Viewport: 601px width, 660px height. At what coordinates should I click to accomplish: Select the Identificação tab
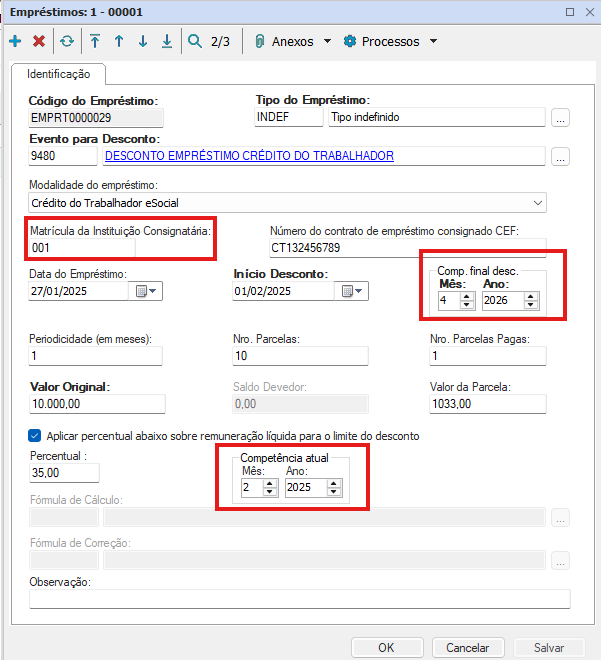pyautogui.click(x=59, y=74)
